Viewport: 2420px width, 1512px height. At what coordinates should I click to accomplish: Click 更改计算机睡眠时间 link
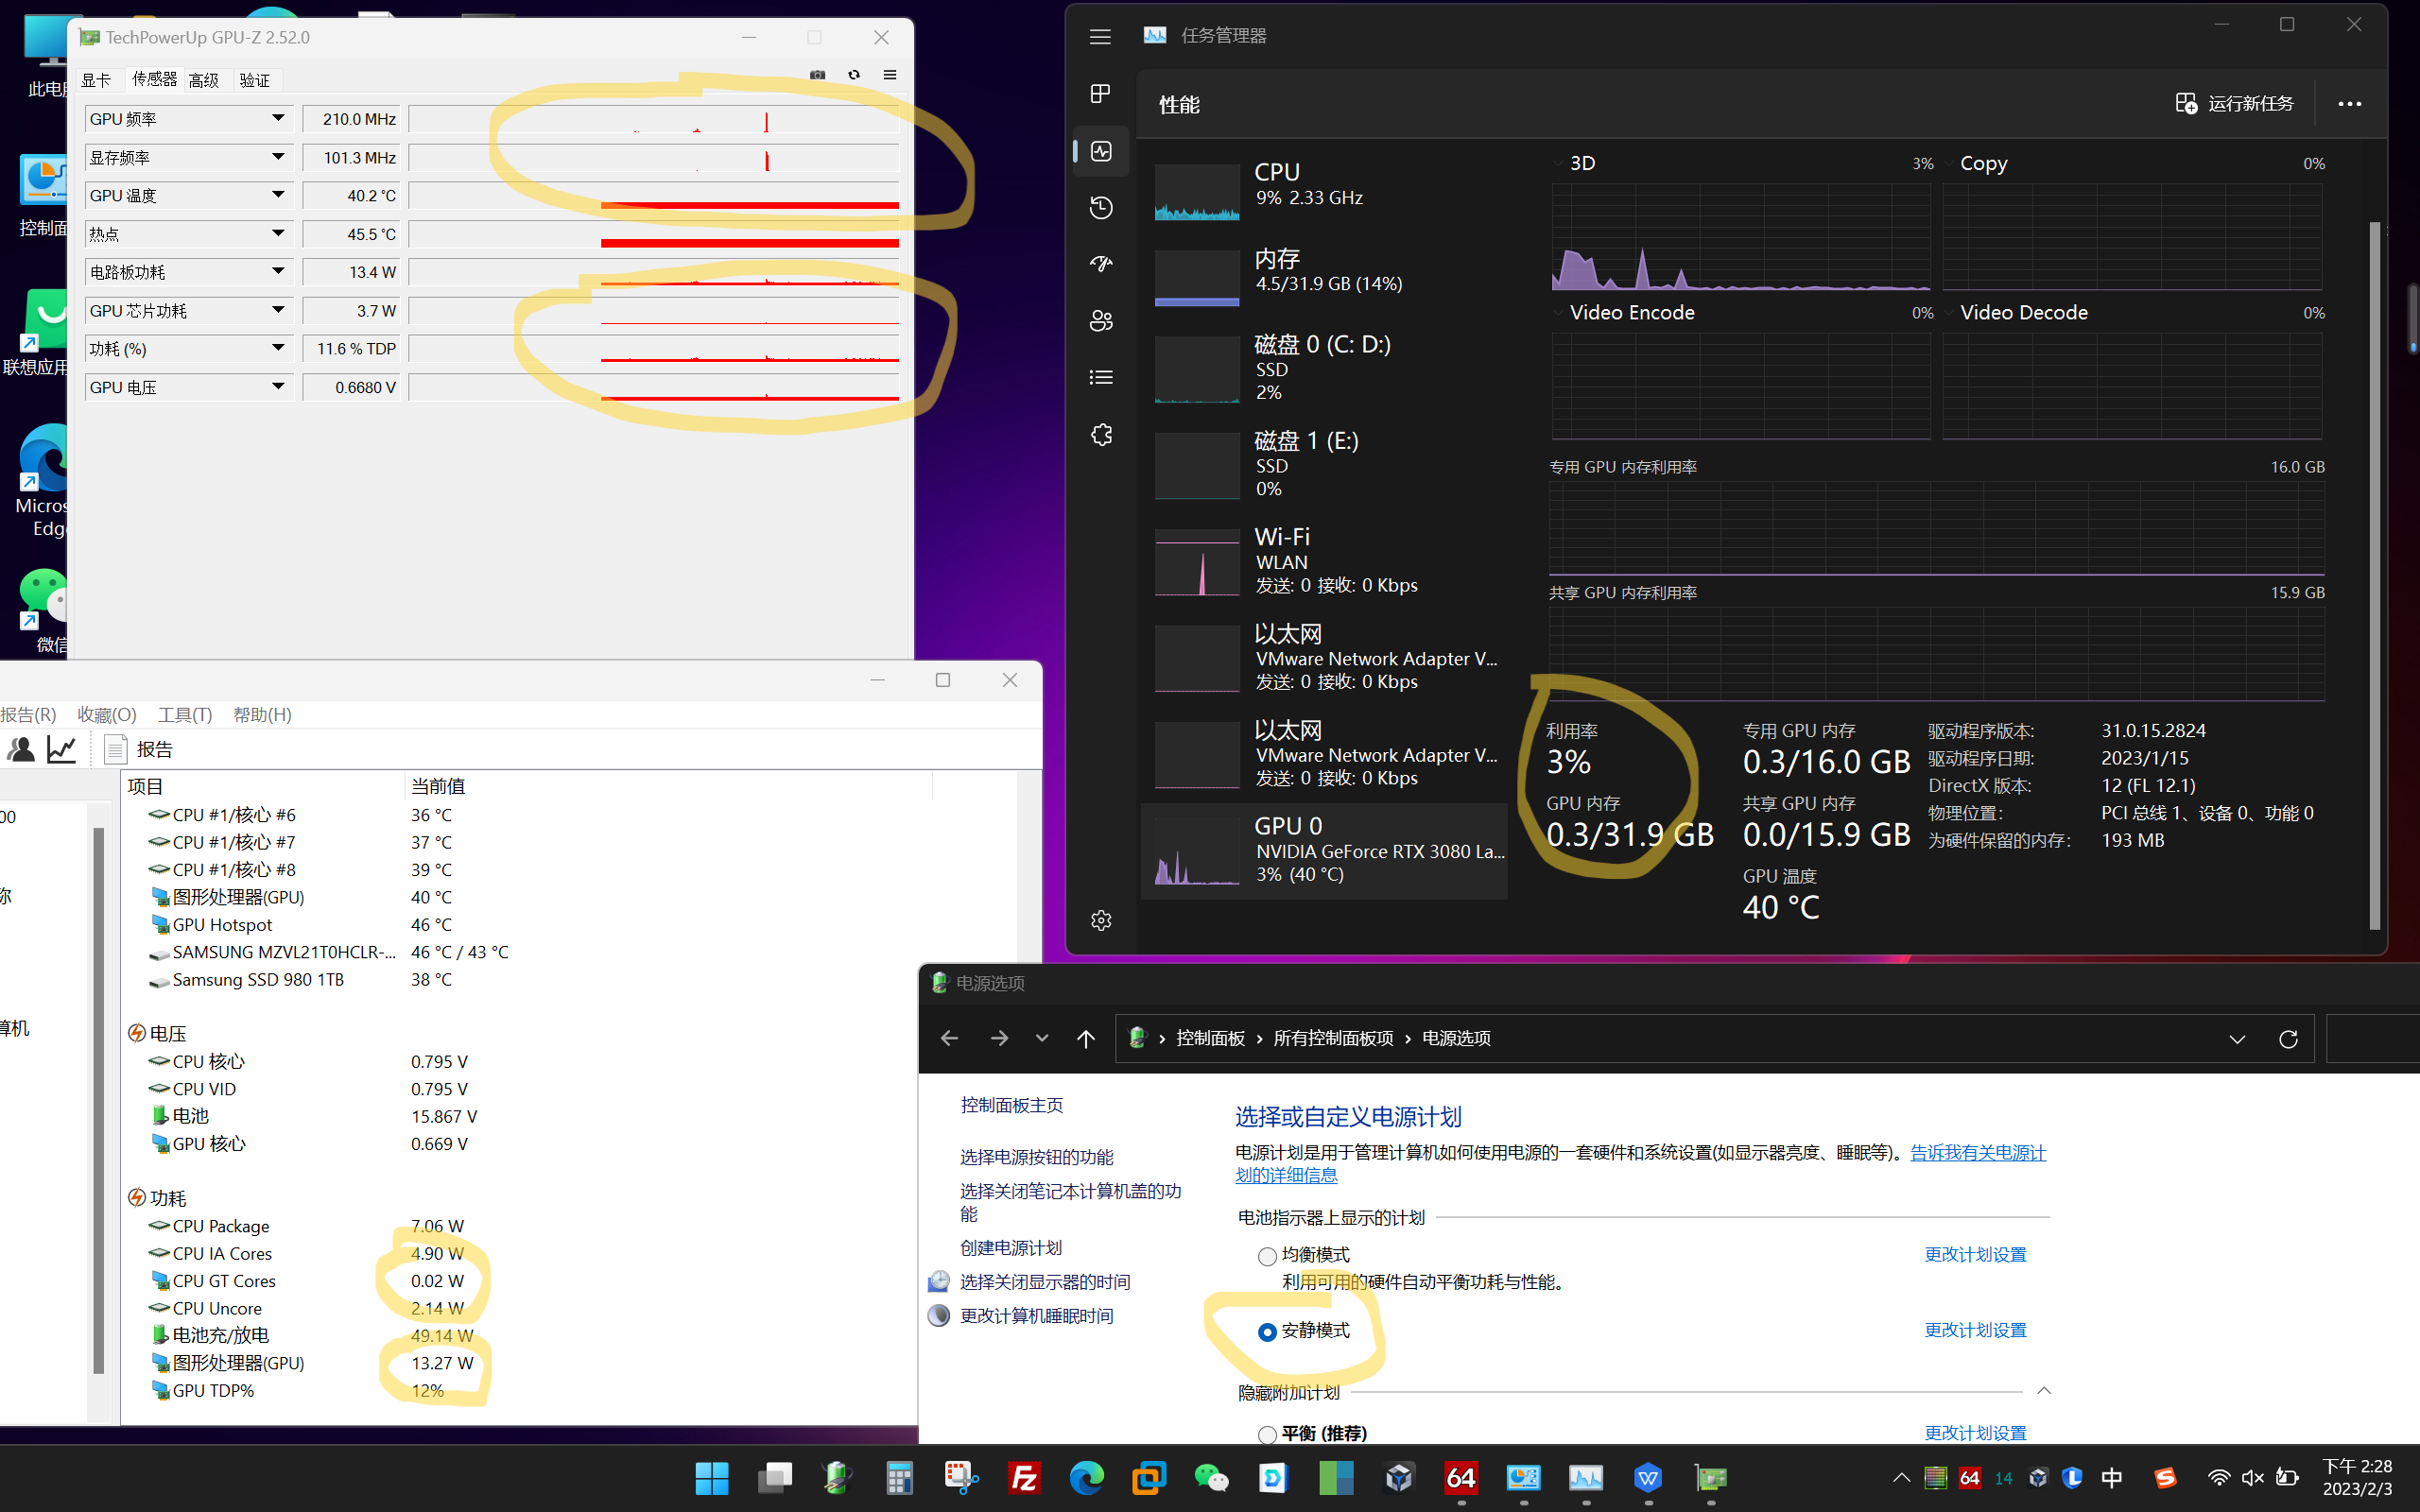coord(1037,1316)
